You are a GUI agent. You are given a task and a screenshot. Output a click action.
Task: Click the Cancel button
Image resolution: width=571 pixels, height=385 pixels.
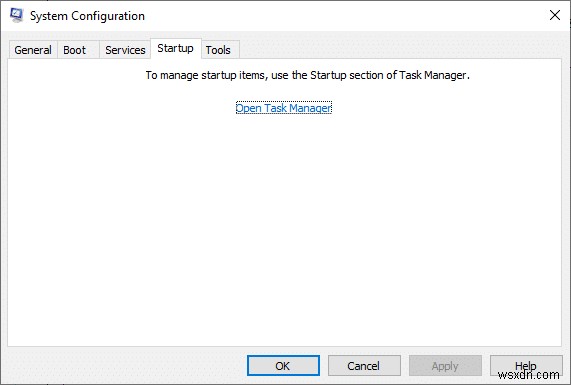[364, 366]
